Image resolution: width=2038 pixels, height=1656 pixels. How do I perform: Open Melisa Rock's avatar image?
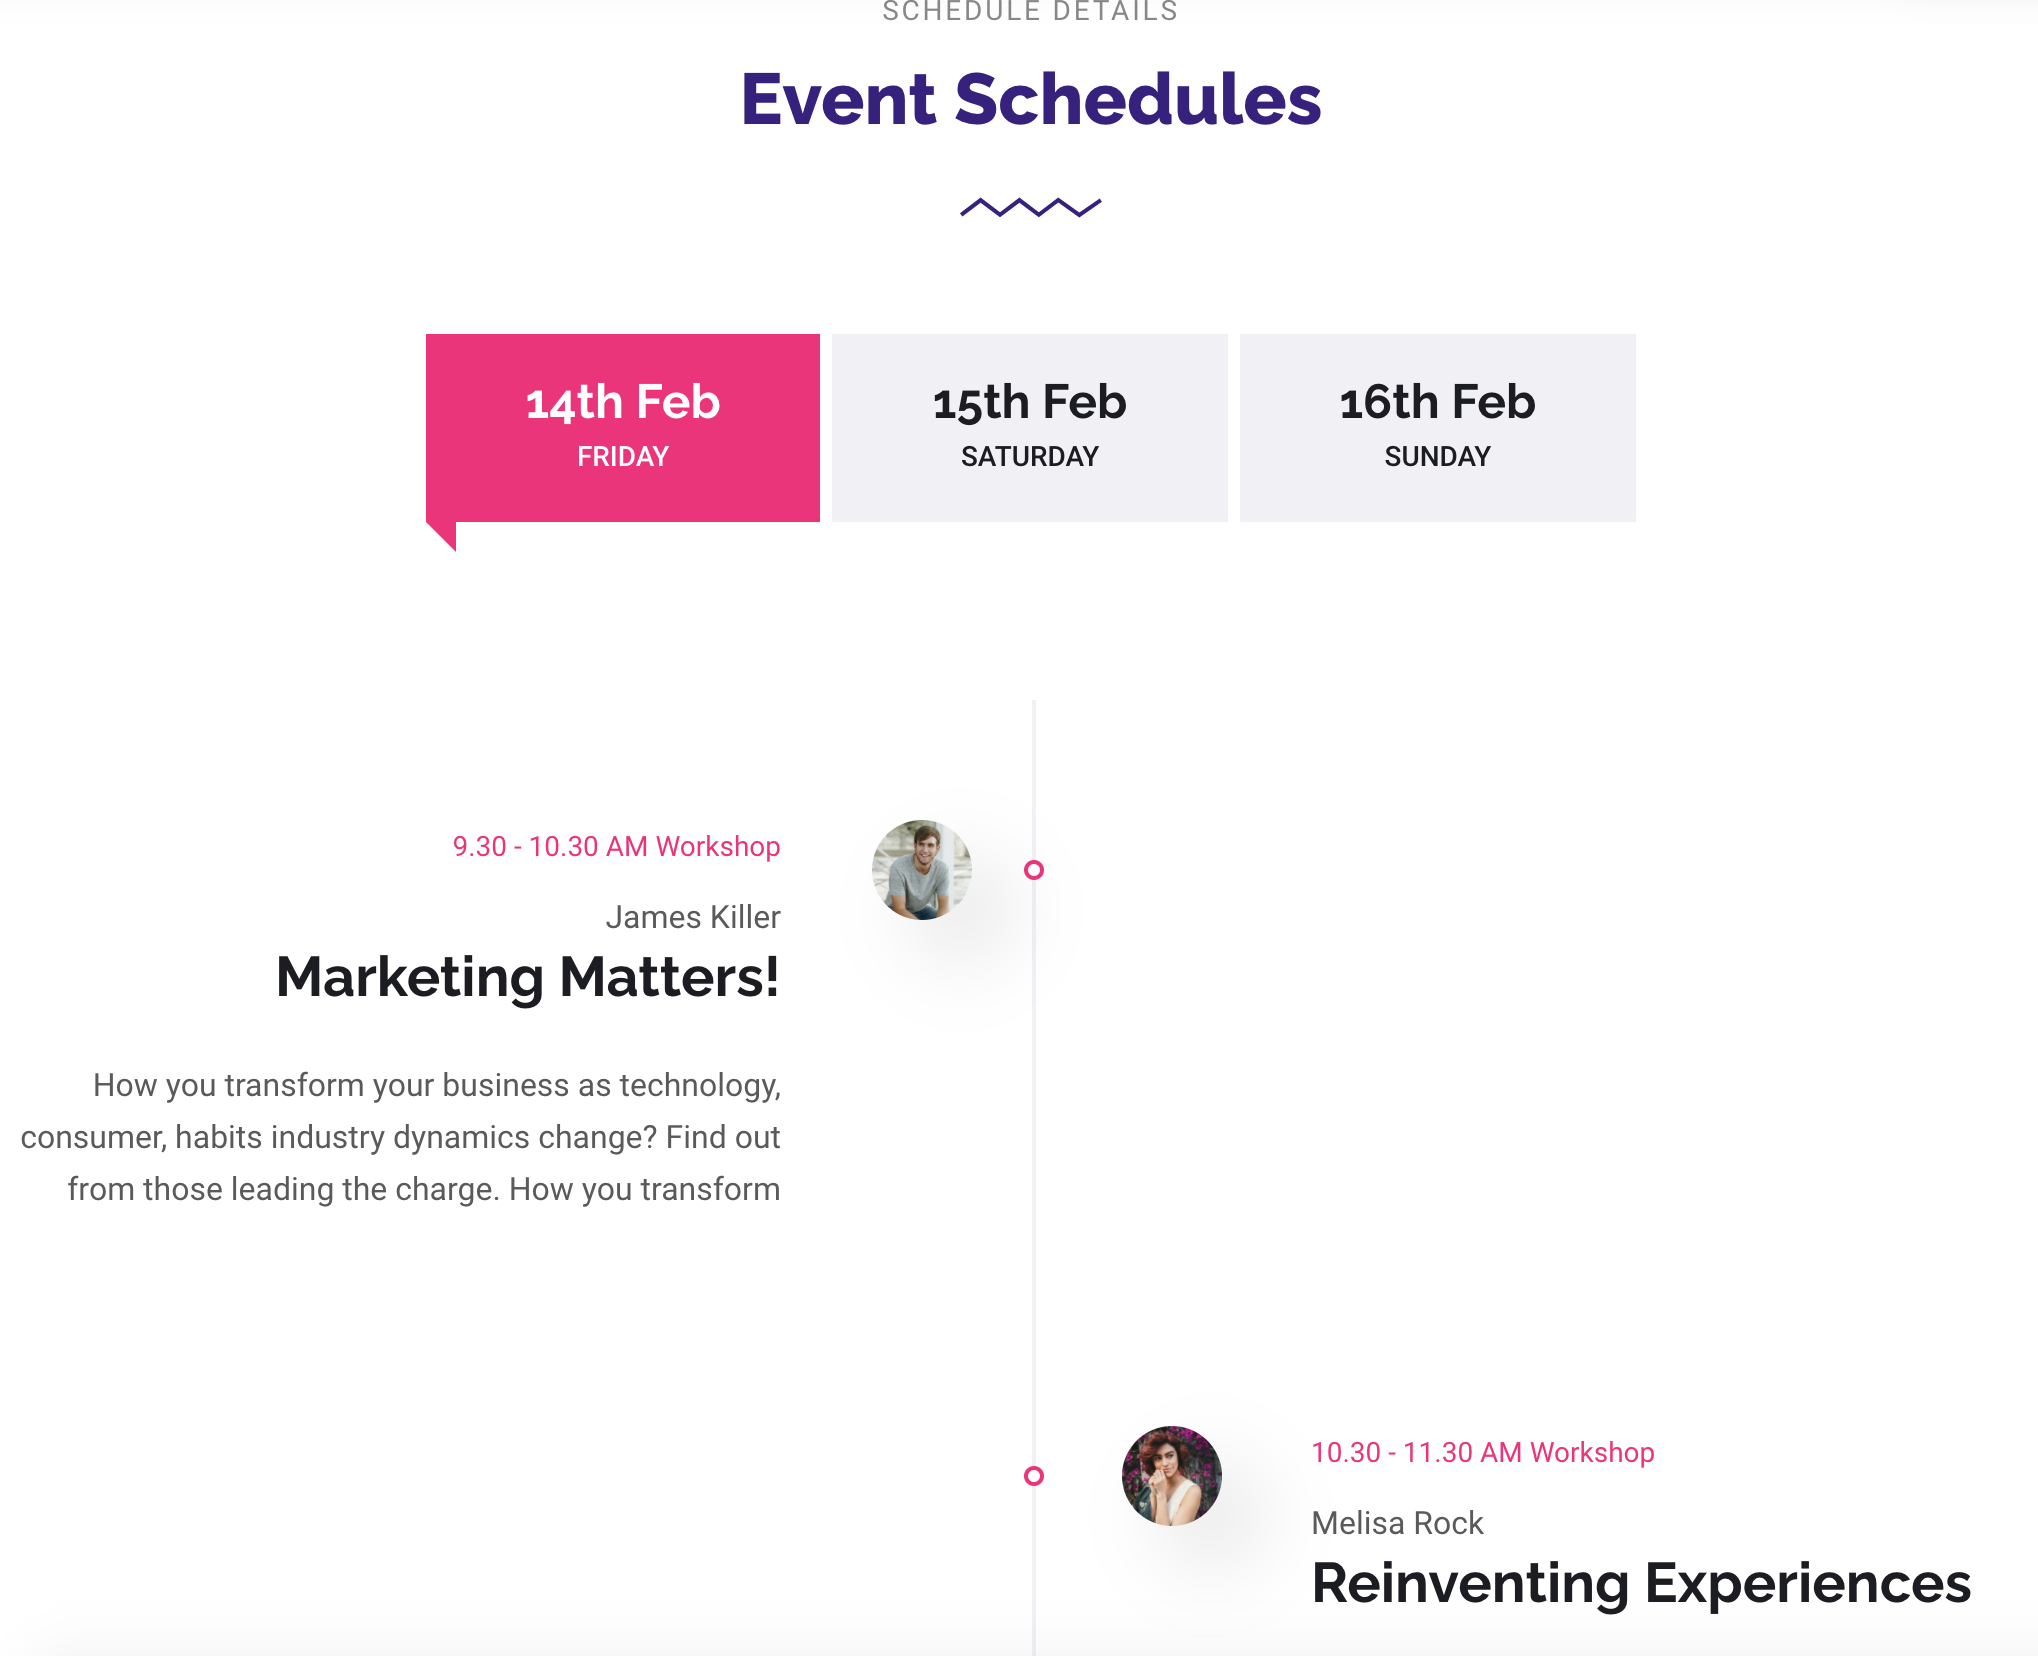(1171, 1476)
